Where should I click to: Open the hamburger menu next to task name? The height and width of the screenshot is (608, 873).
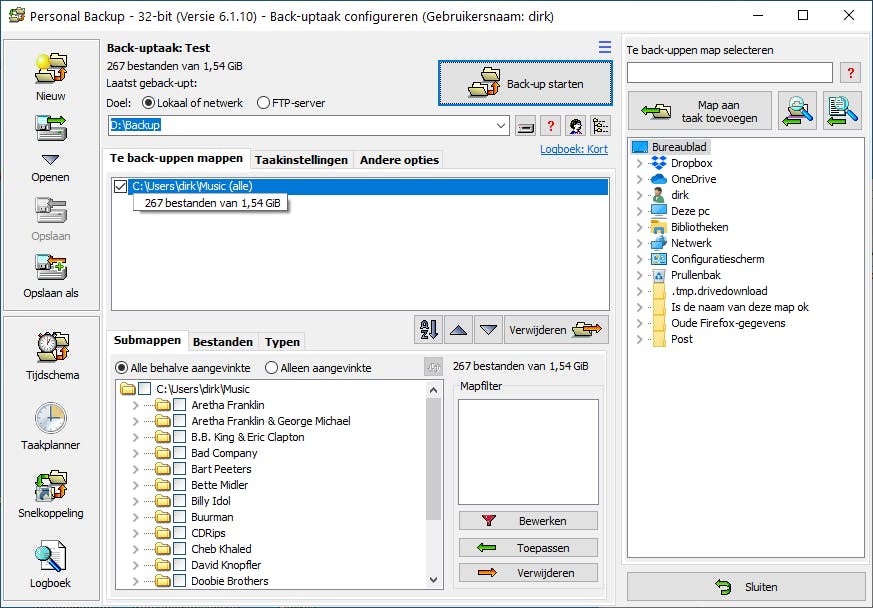605,47
